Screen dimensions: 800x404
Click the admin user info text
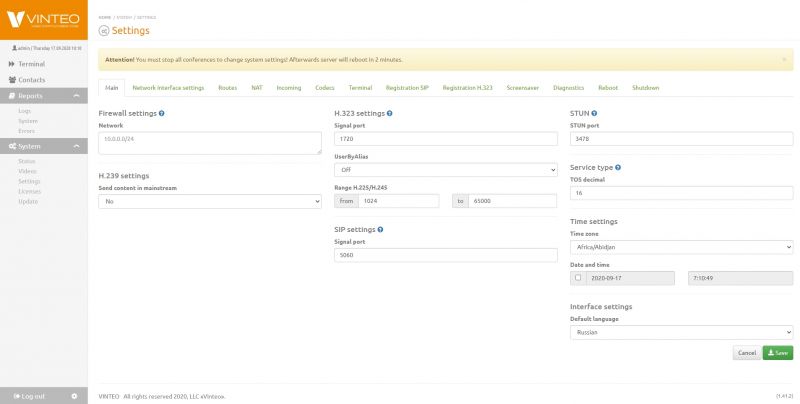point(47,48)
